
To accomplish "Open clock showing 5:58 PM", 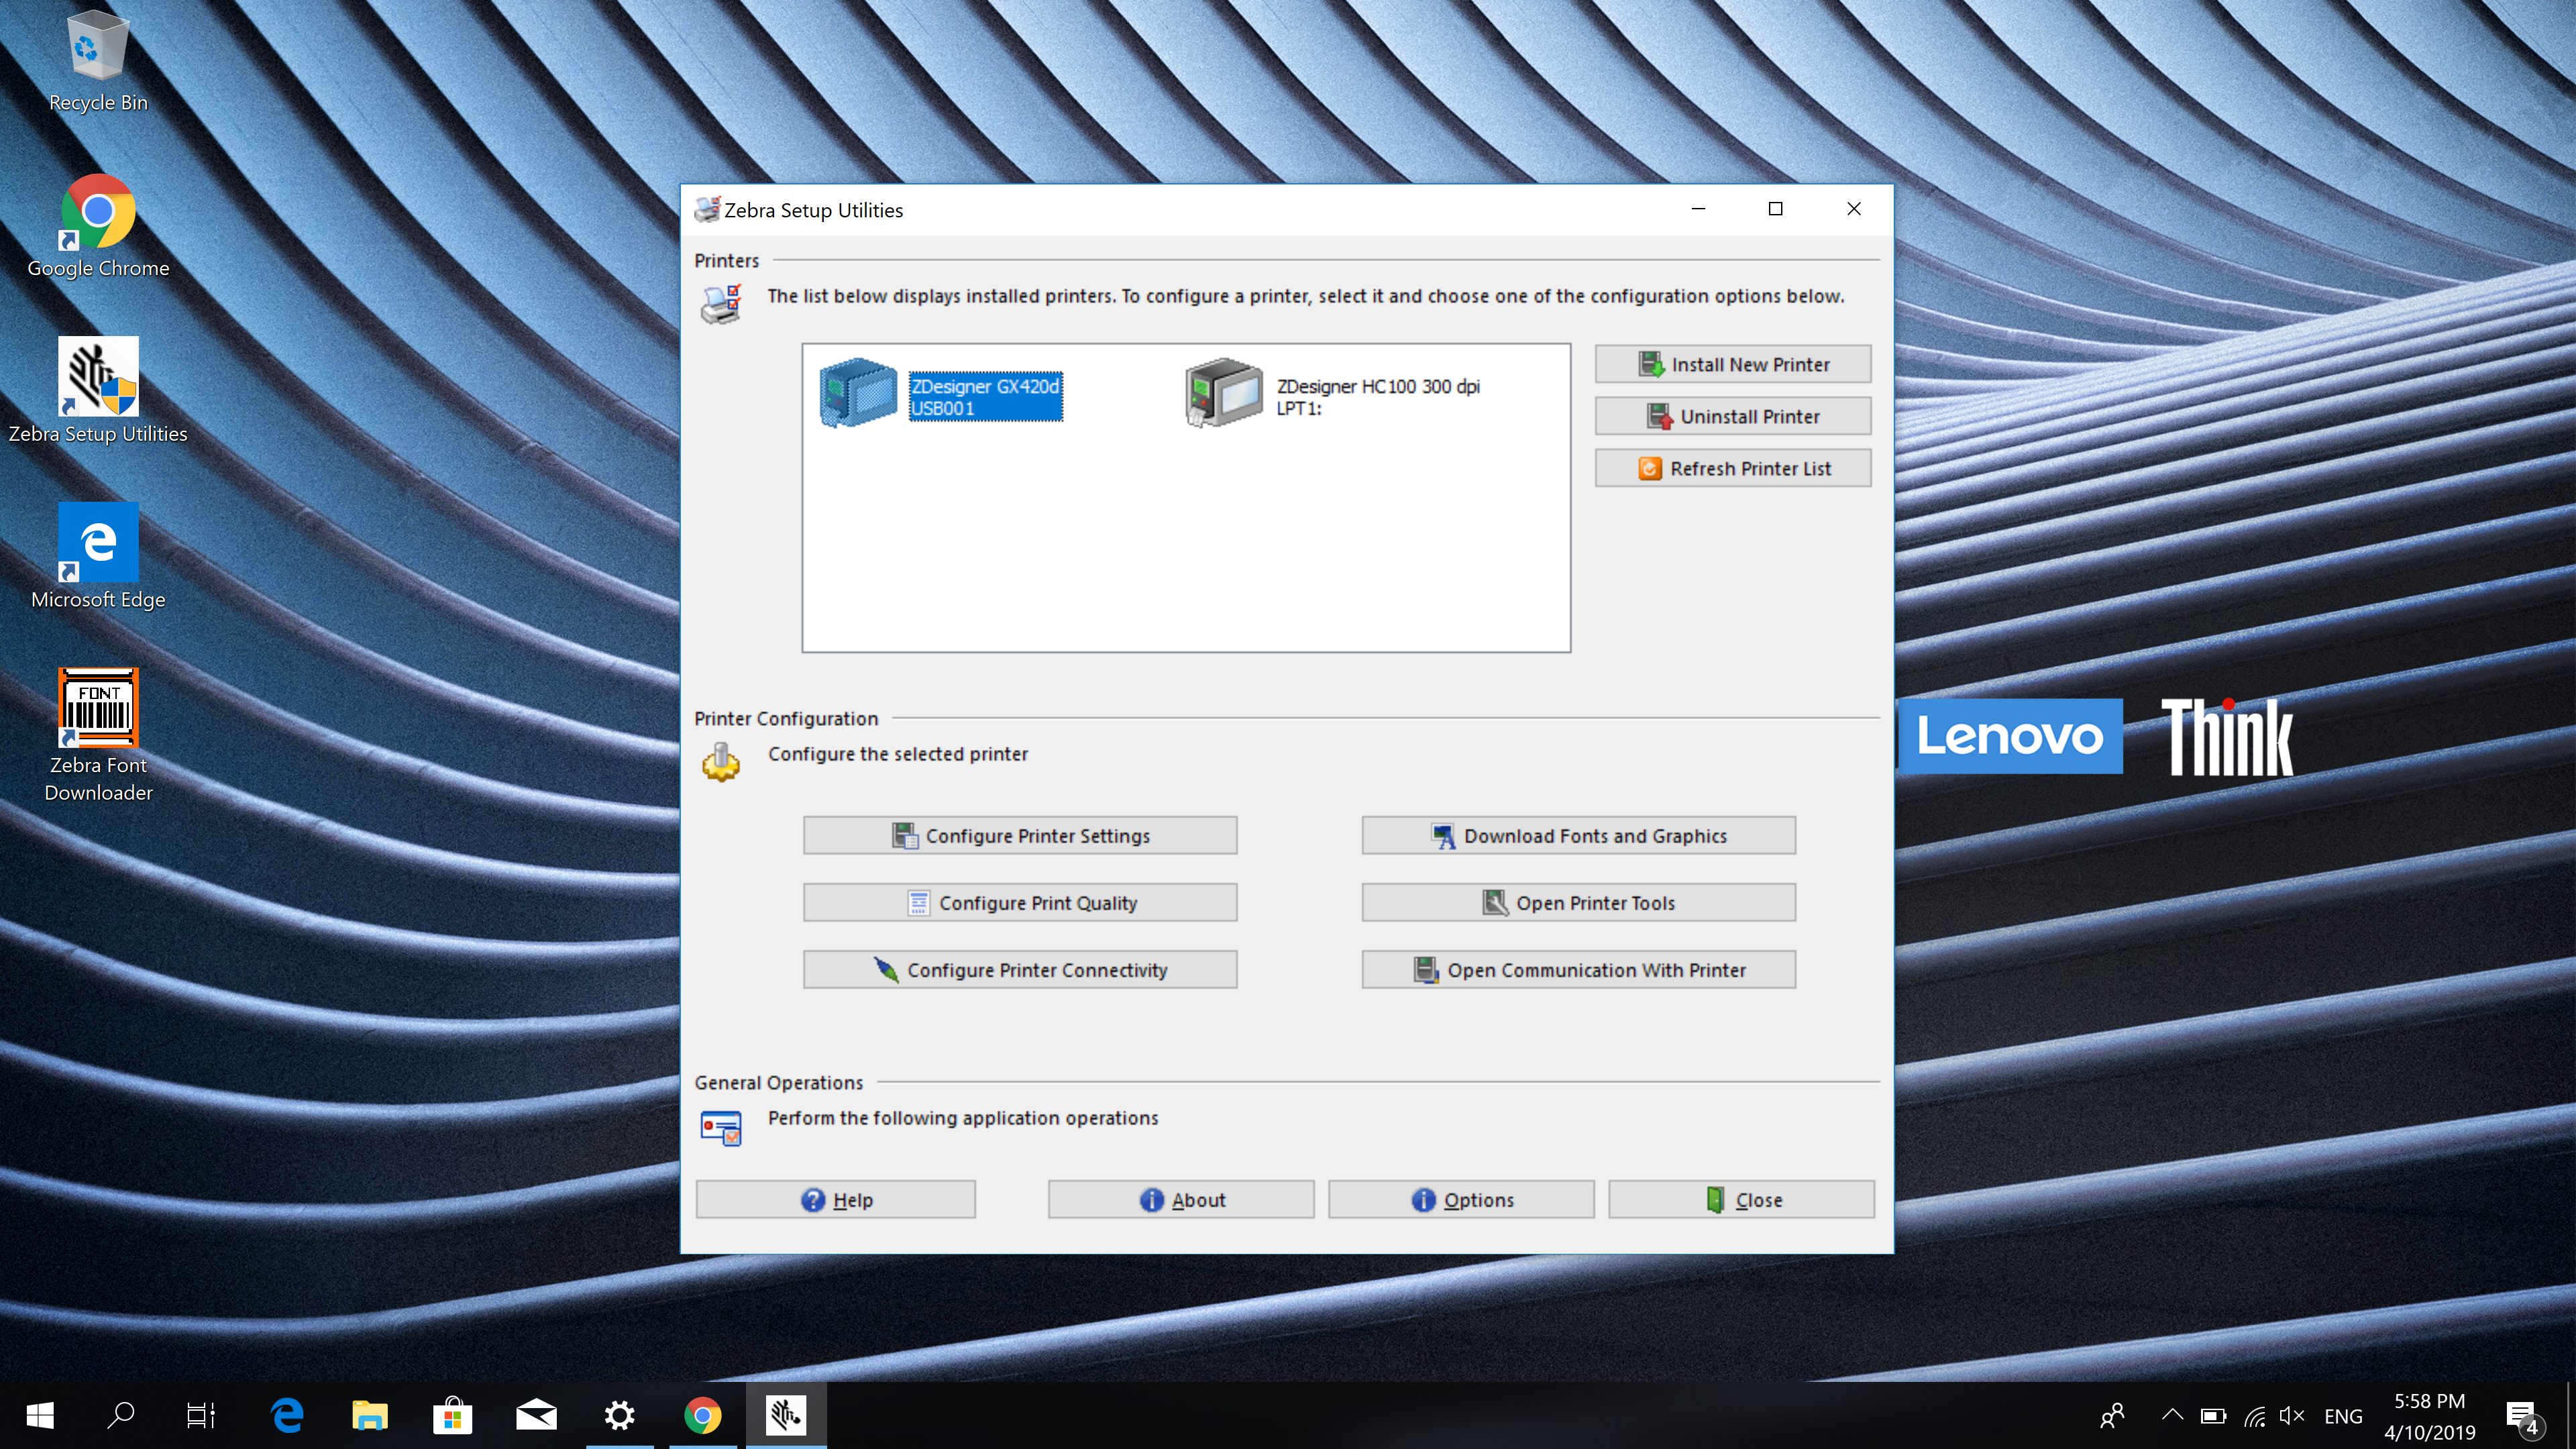I will pyautogui.click(x=2429, y=1416).
